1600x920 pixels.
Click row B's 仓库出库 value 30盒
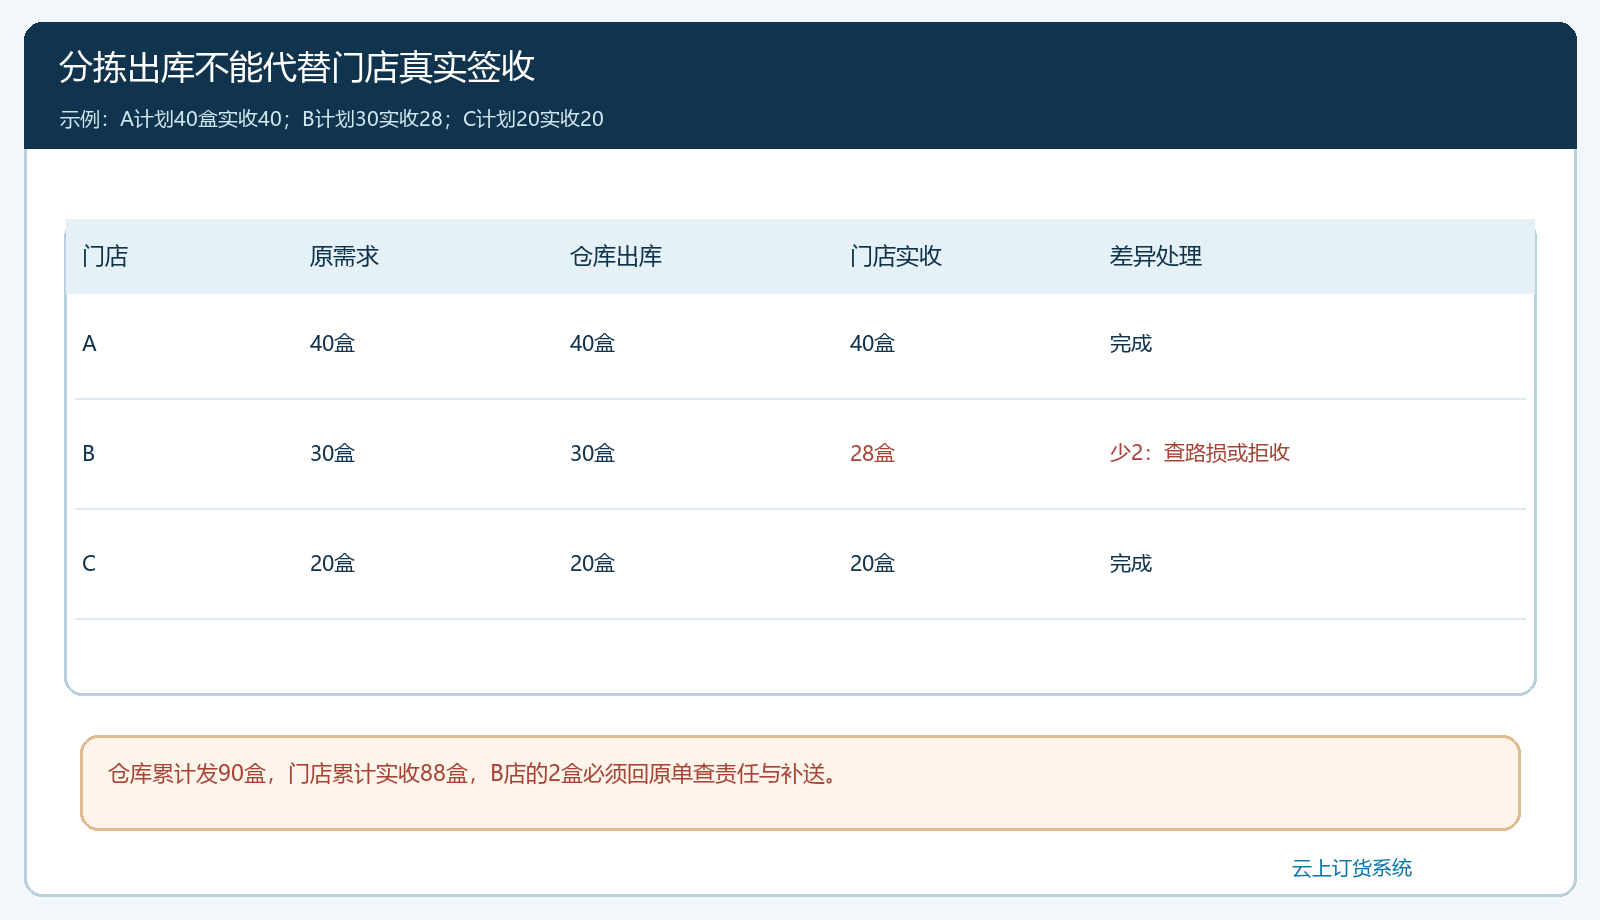(x=592, y=454)
